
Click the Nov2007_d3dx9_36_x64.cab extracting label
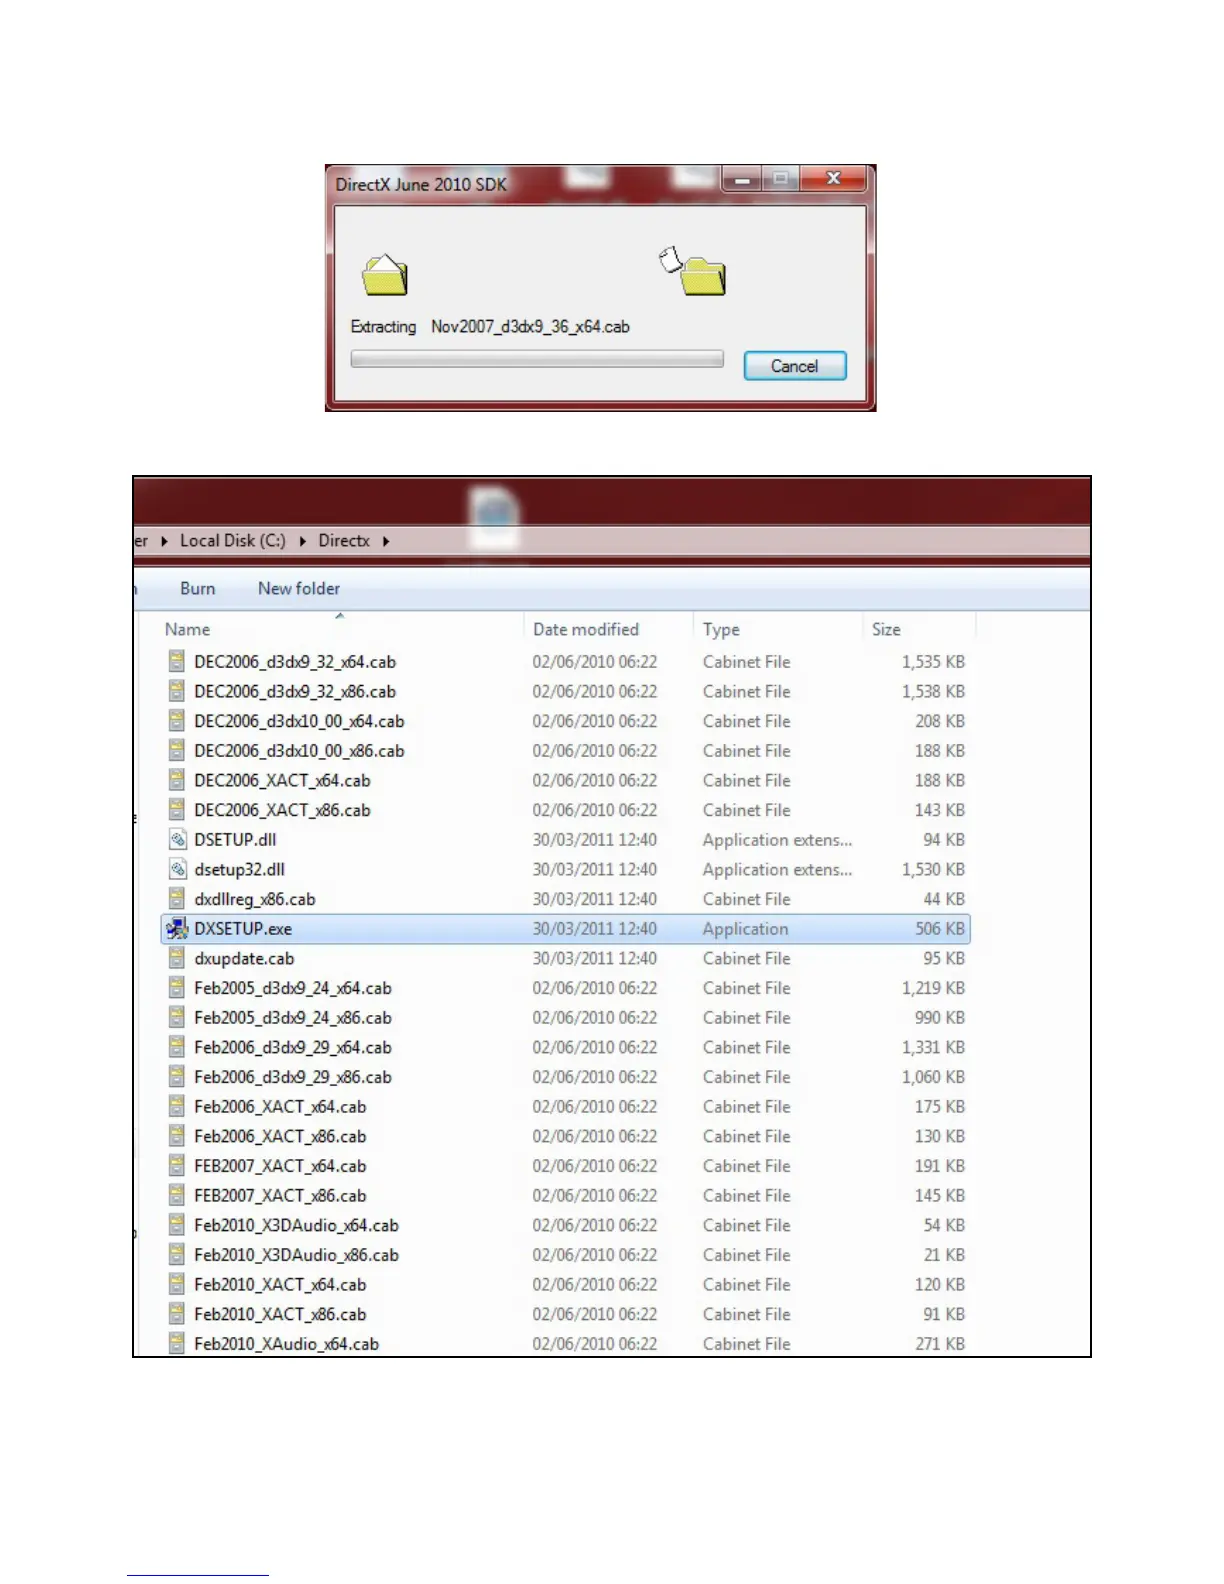pyautogui.click(x=530, y=327)
